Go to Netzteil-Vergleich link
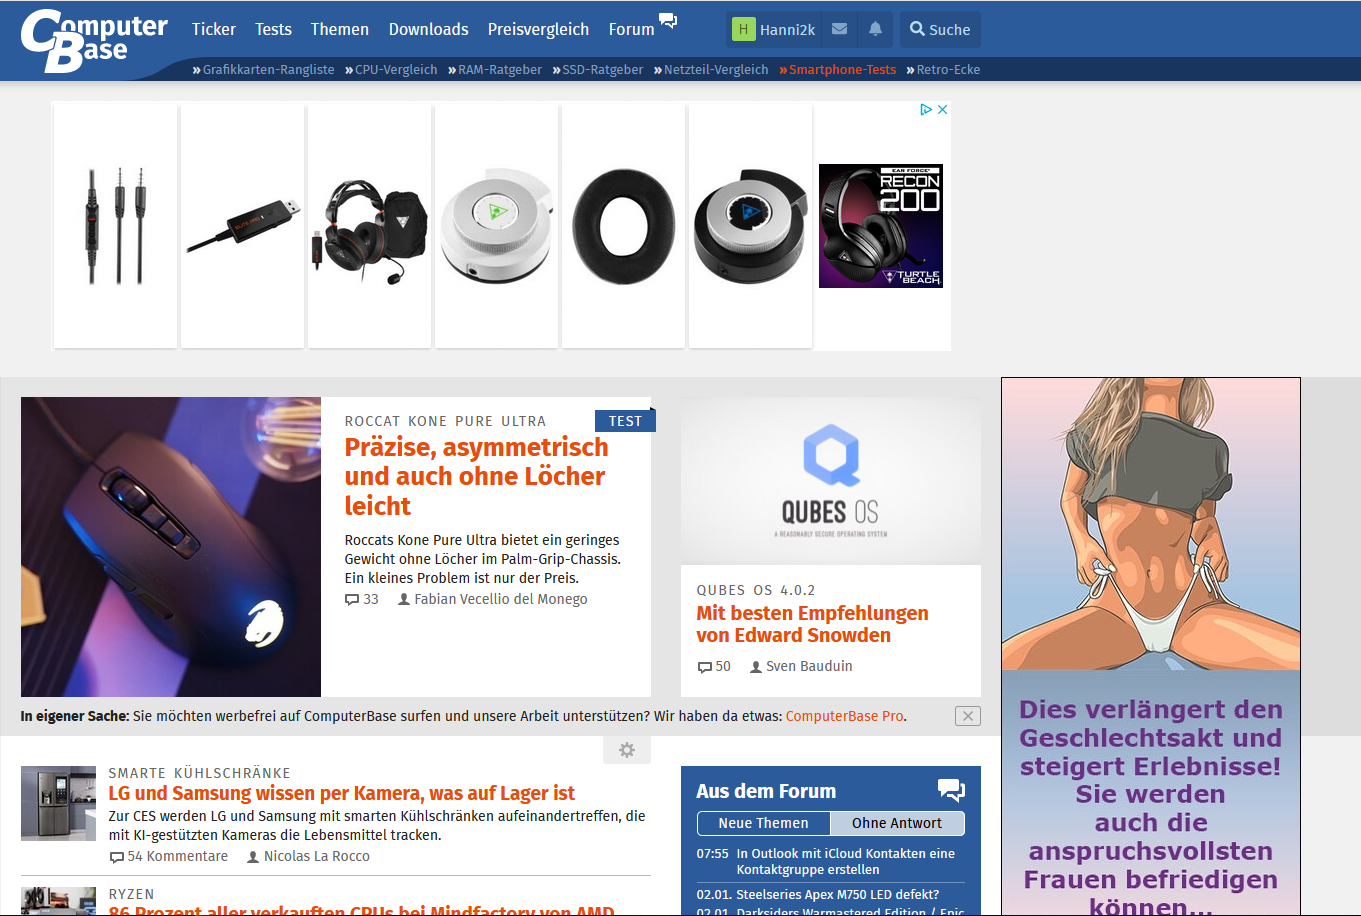 711,70
